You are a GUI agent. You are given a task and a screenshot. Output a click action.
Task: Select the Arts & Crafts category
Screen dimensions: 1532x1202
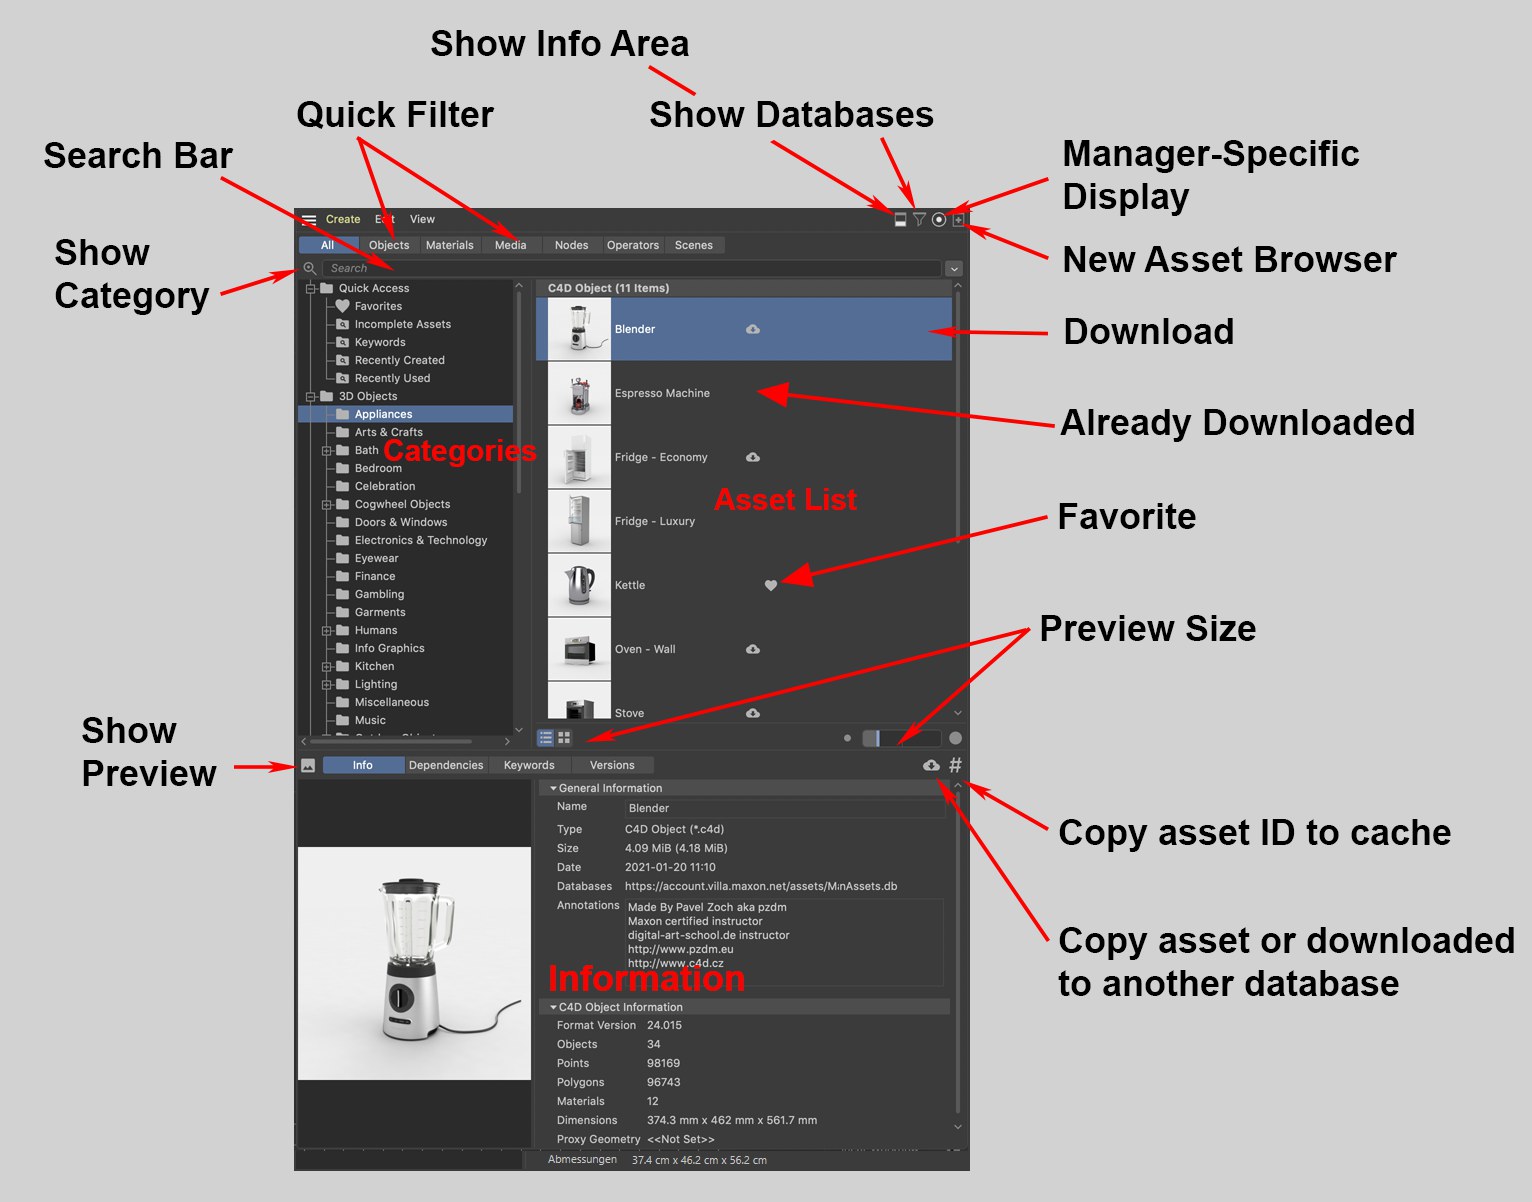tap(389, 432)
